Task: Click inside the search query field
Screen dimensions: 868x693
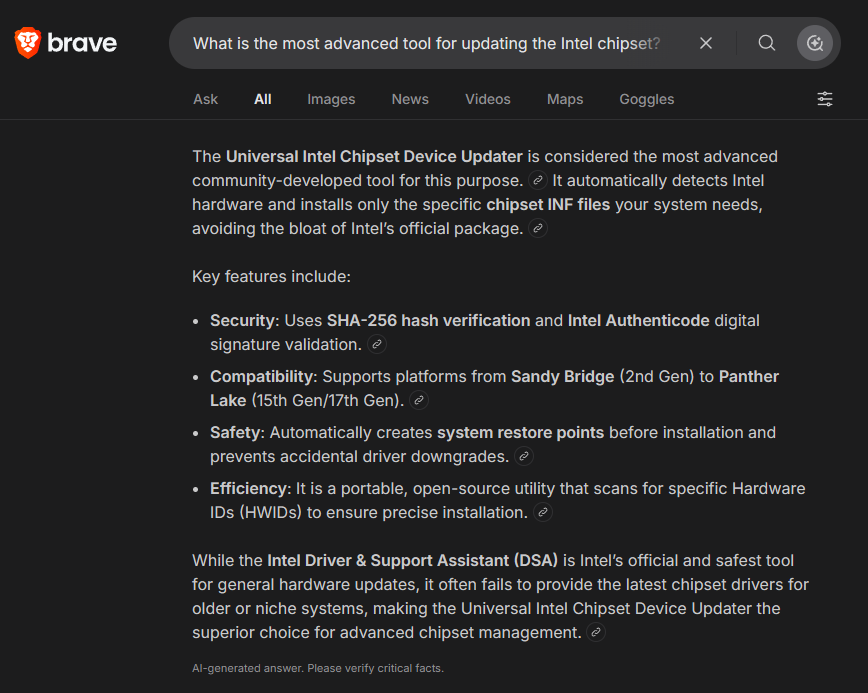Action: [426, 43]
